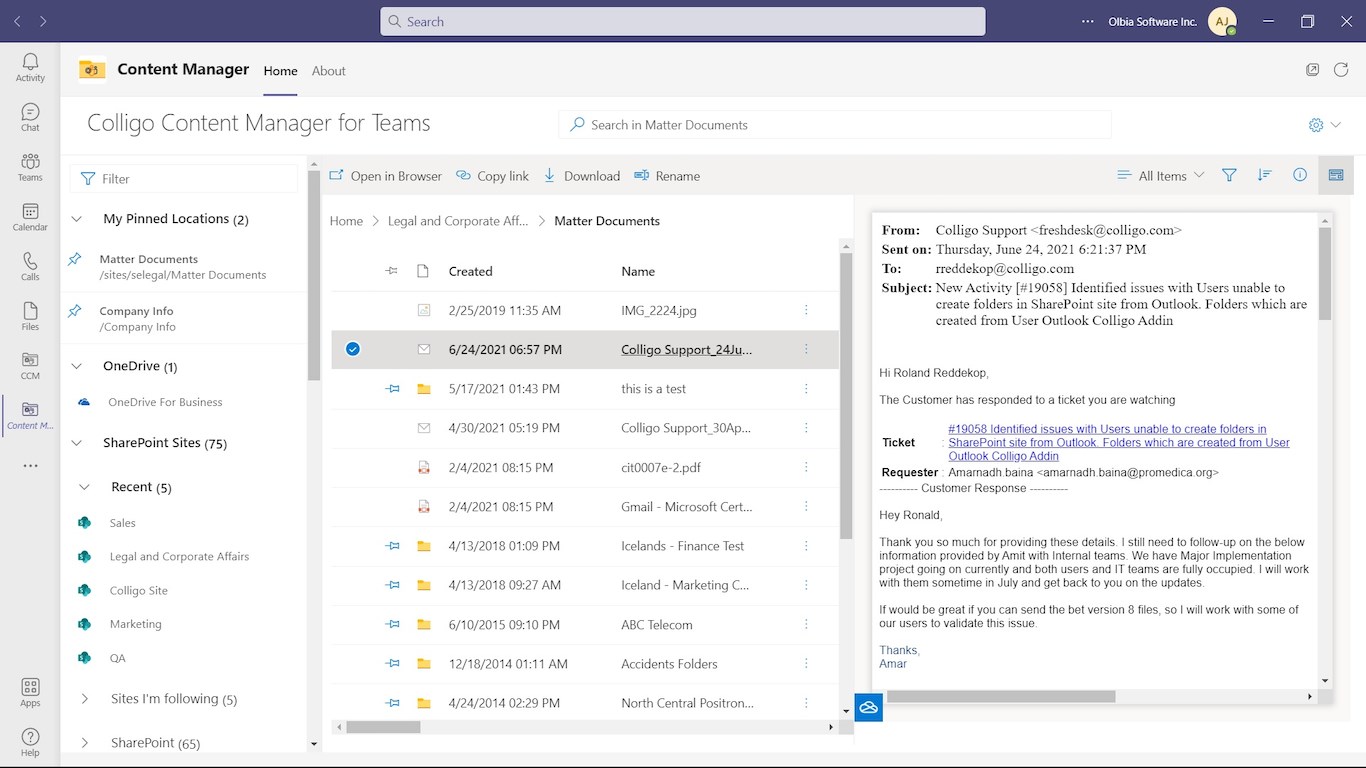Show more apps via the ellipsis icon

pyautogui.click(x=30, y=466)
